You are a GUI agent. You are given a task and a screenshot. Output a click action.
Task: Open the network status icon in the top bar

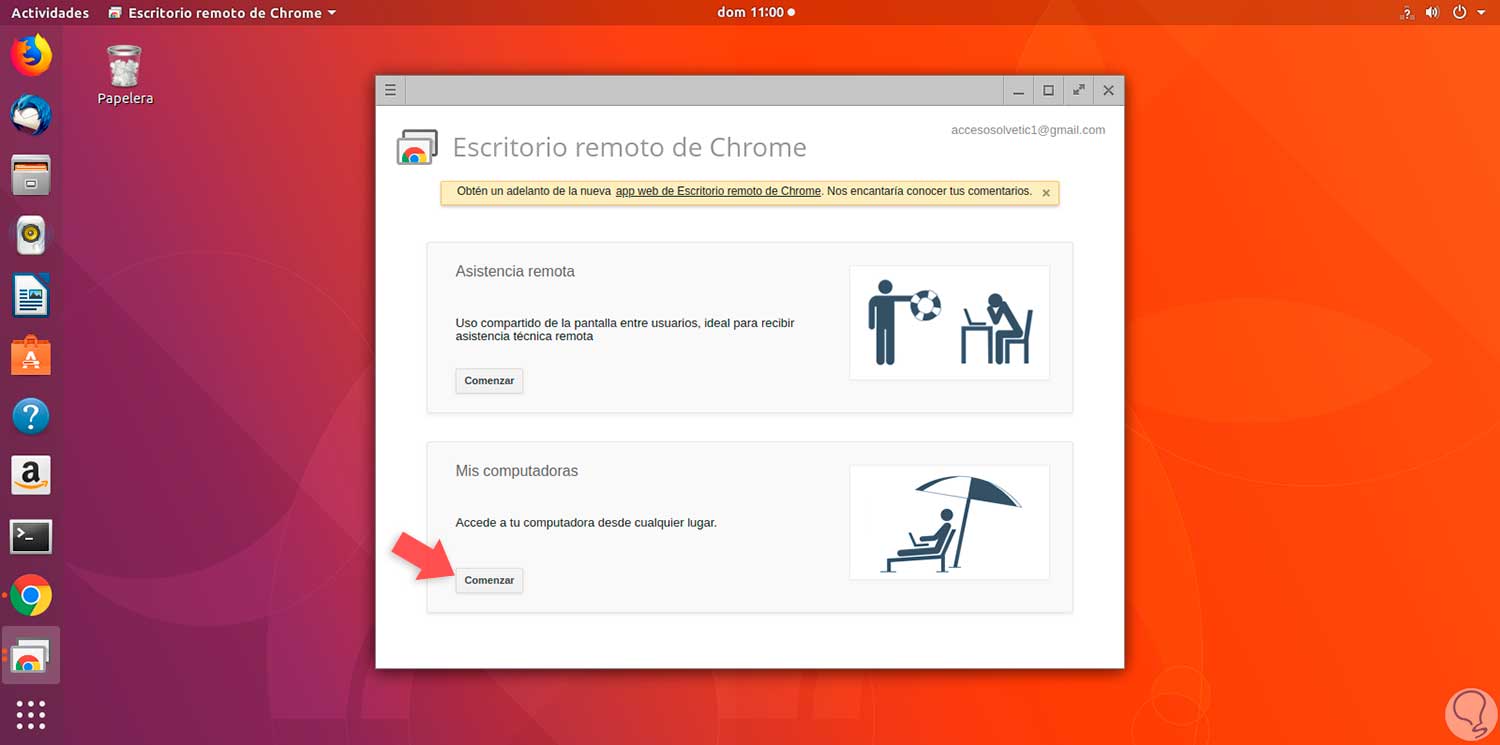[1408, 13]
